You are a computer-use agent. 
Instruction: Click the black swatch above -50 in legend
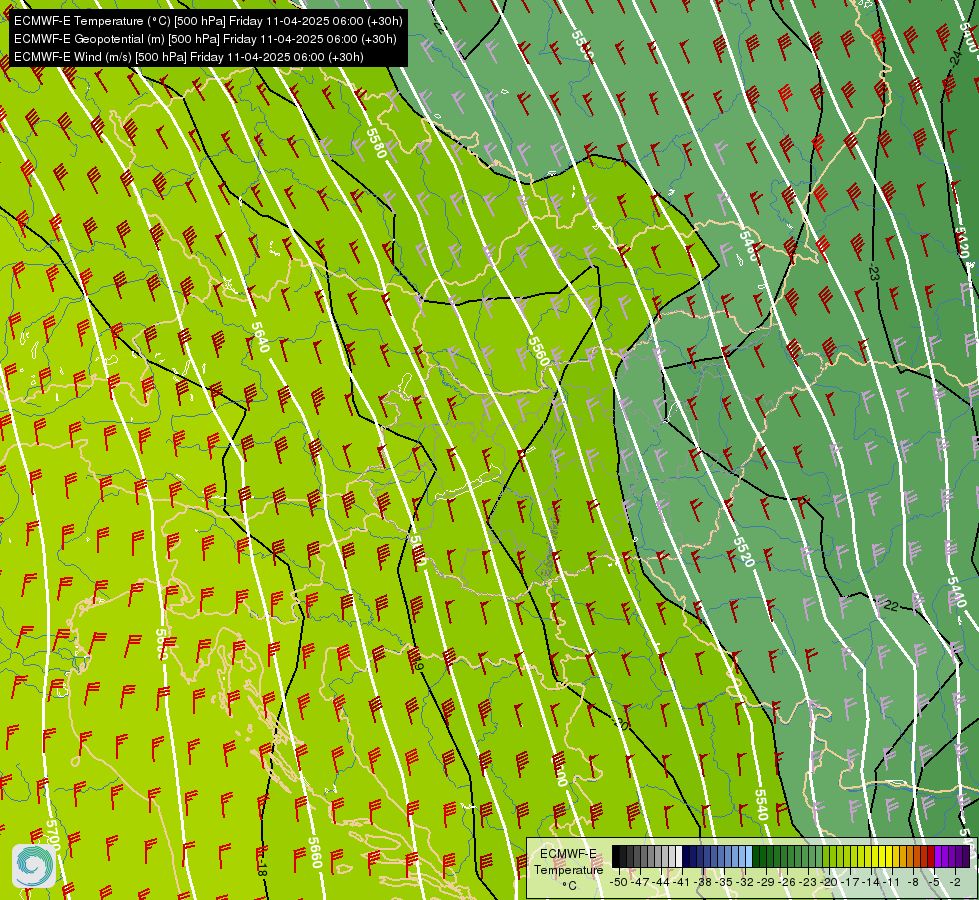[x=616, y=856]
